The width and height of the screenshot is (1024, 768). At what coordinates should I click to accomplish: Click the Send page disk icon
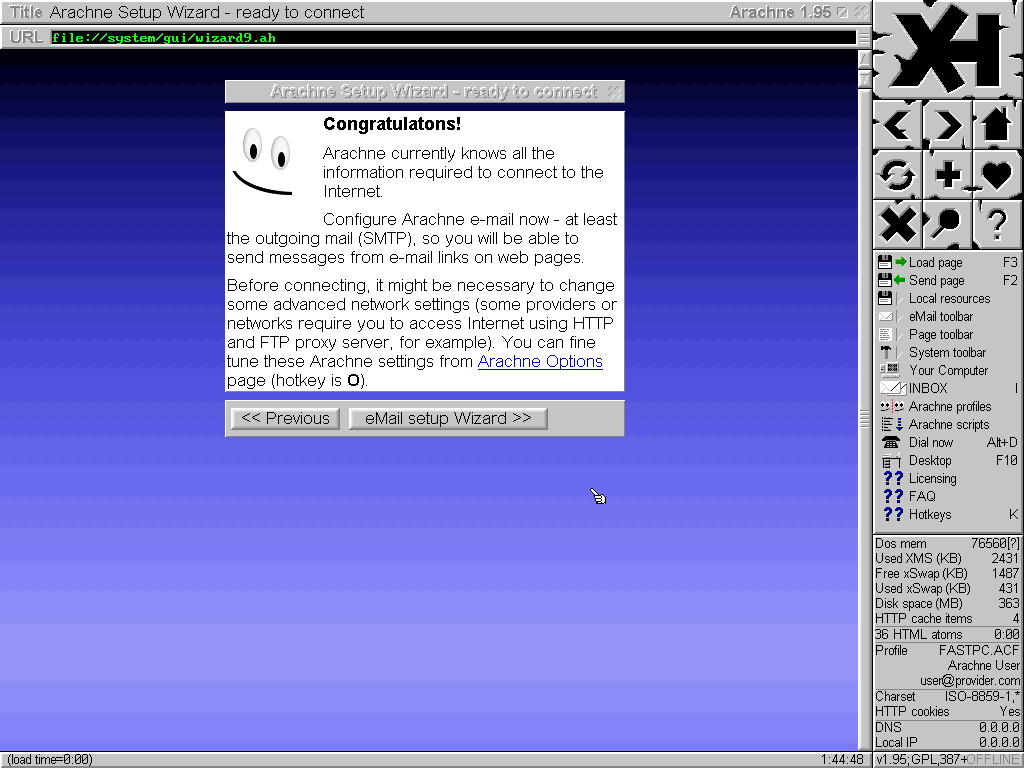[892, 280]
